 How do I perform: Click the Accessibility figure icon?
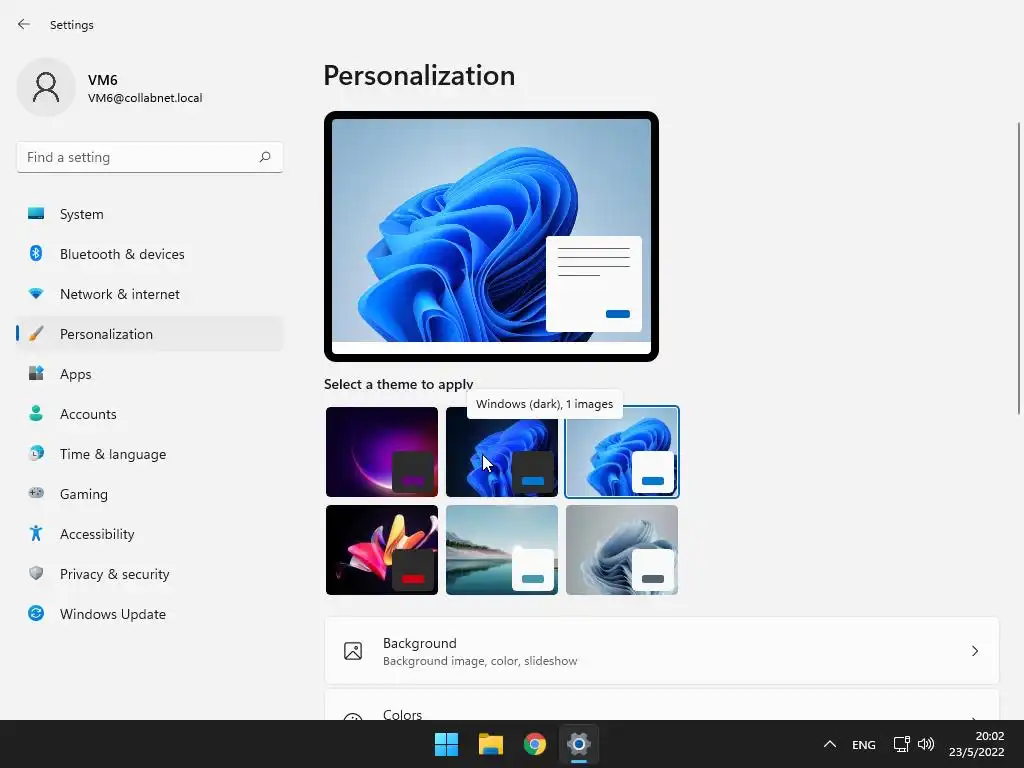click(36, 534)
